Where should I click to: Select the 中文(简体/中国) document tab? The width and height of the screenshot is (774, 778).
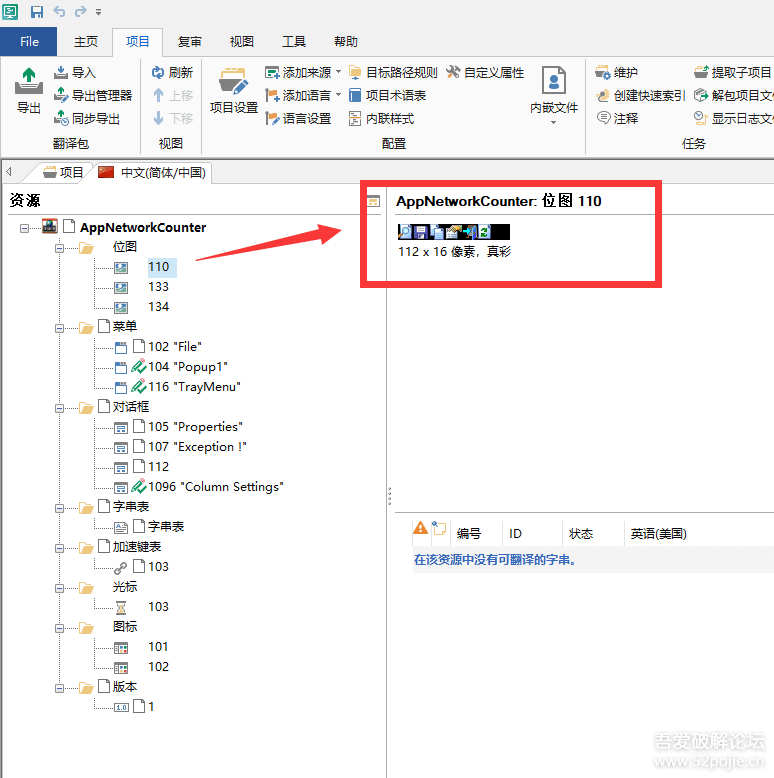click(x=152, y=172)
